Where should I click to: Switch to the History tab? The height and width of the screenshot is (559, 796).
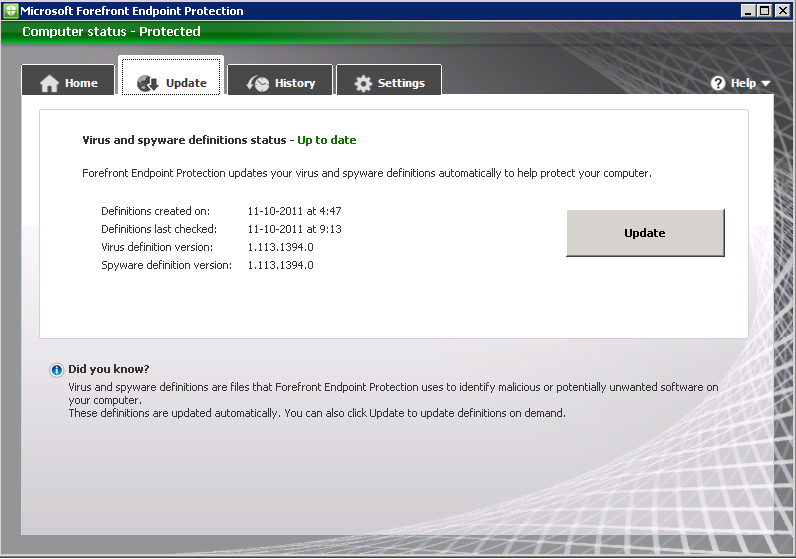tap(280, 81)
